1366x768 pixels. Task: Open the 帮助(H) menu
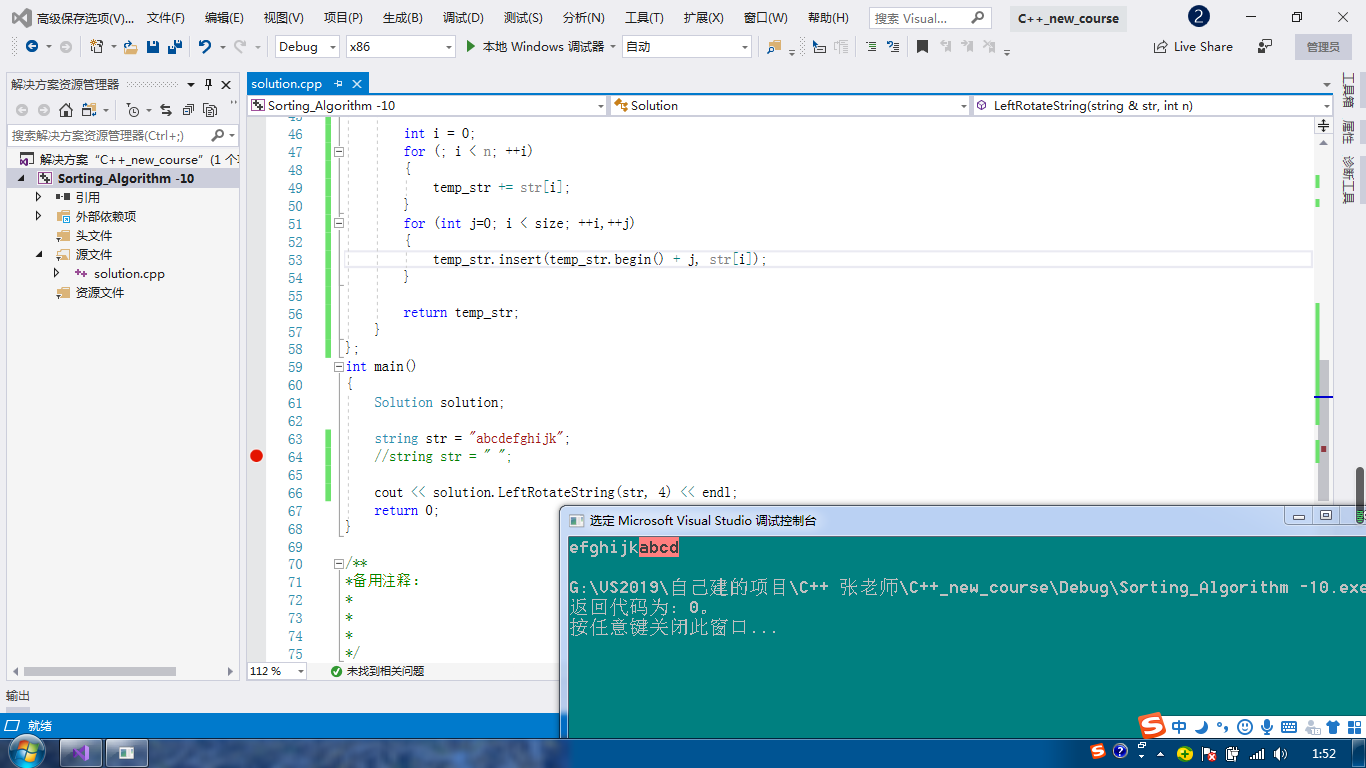(828, 18)
